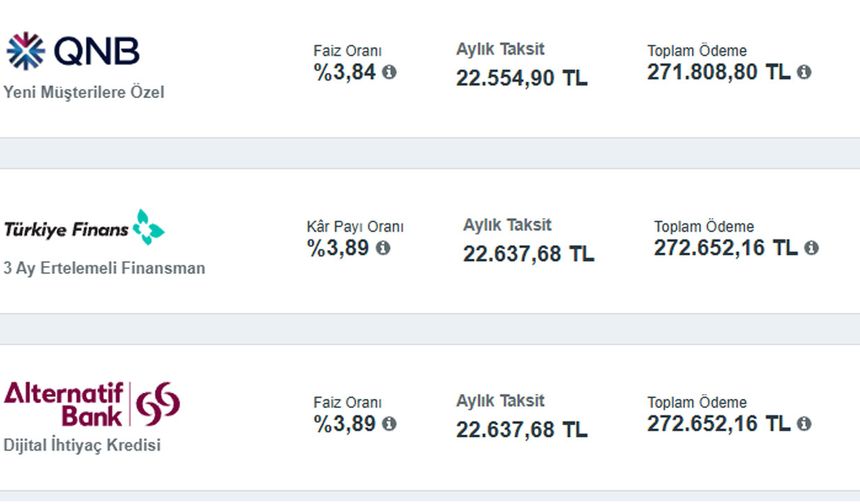Show info for QNB total 271.808,80 TL
Screen dimensions: 860x504
[x=804, y=72]
